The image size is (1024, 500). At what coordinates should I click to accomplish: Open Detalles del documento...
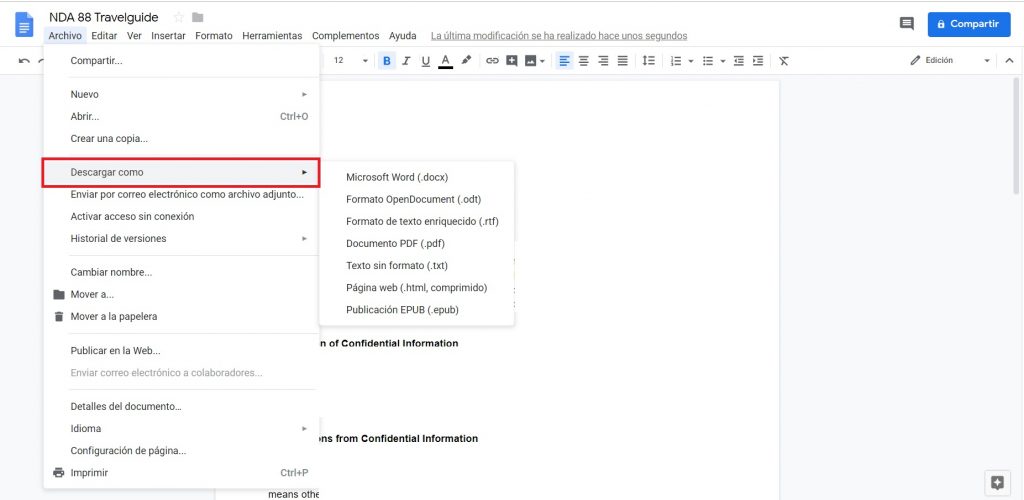point(182,406)
